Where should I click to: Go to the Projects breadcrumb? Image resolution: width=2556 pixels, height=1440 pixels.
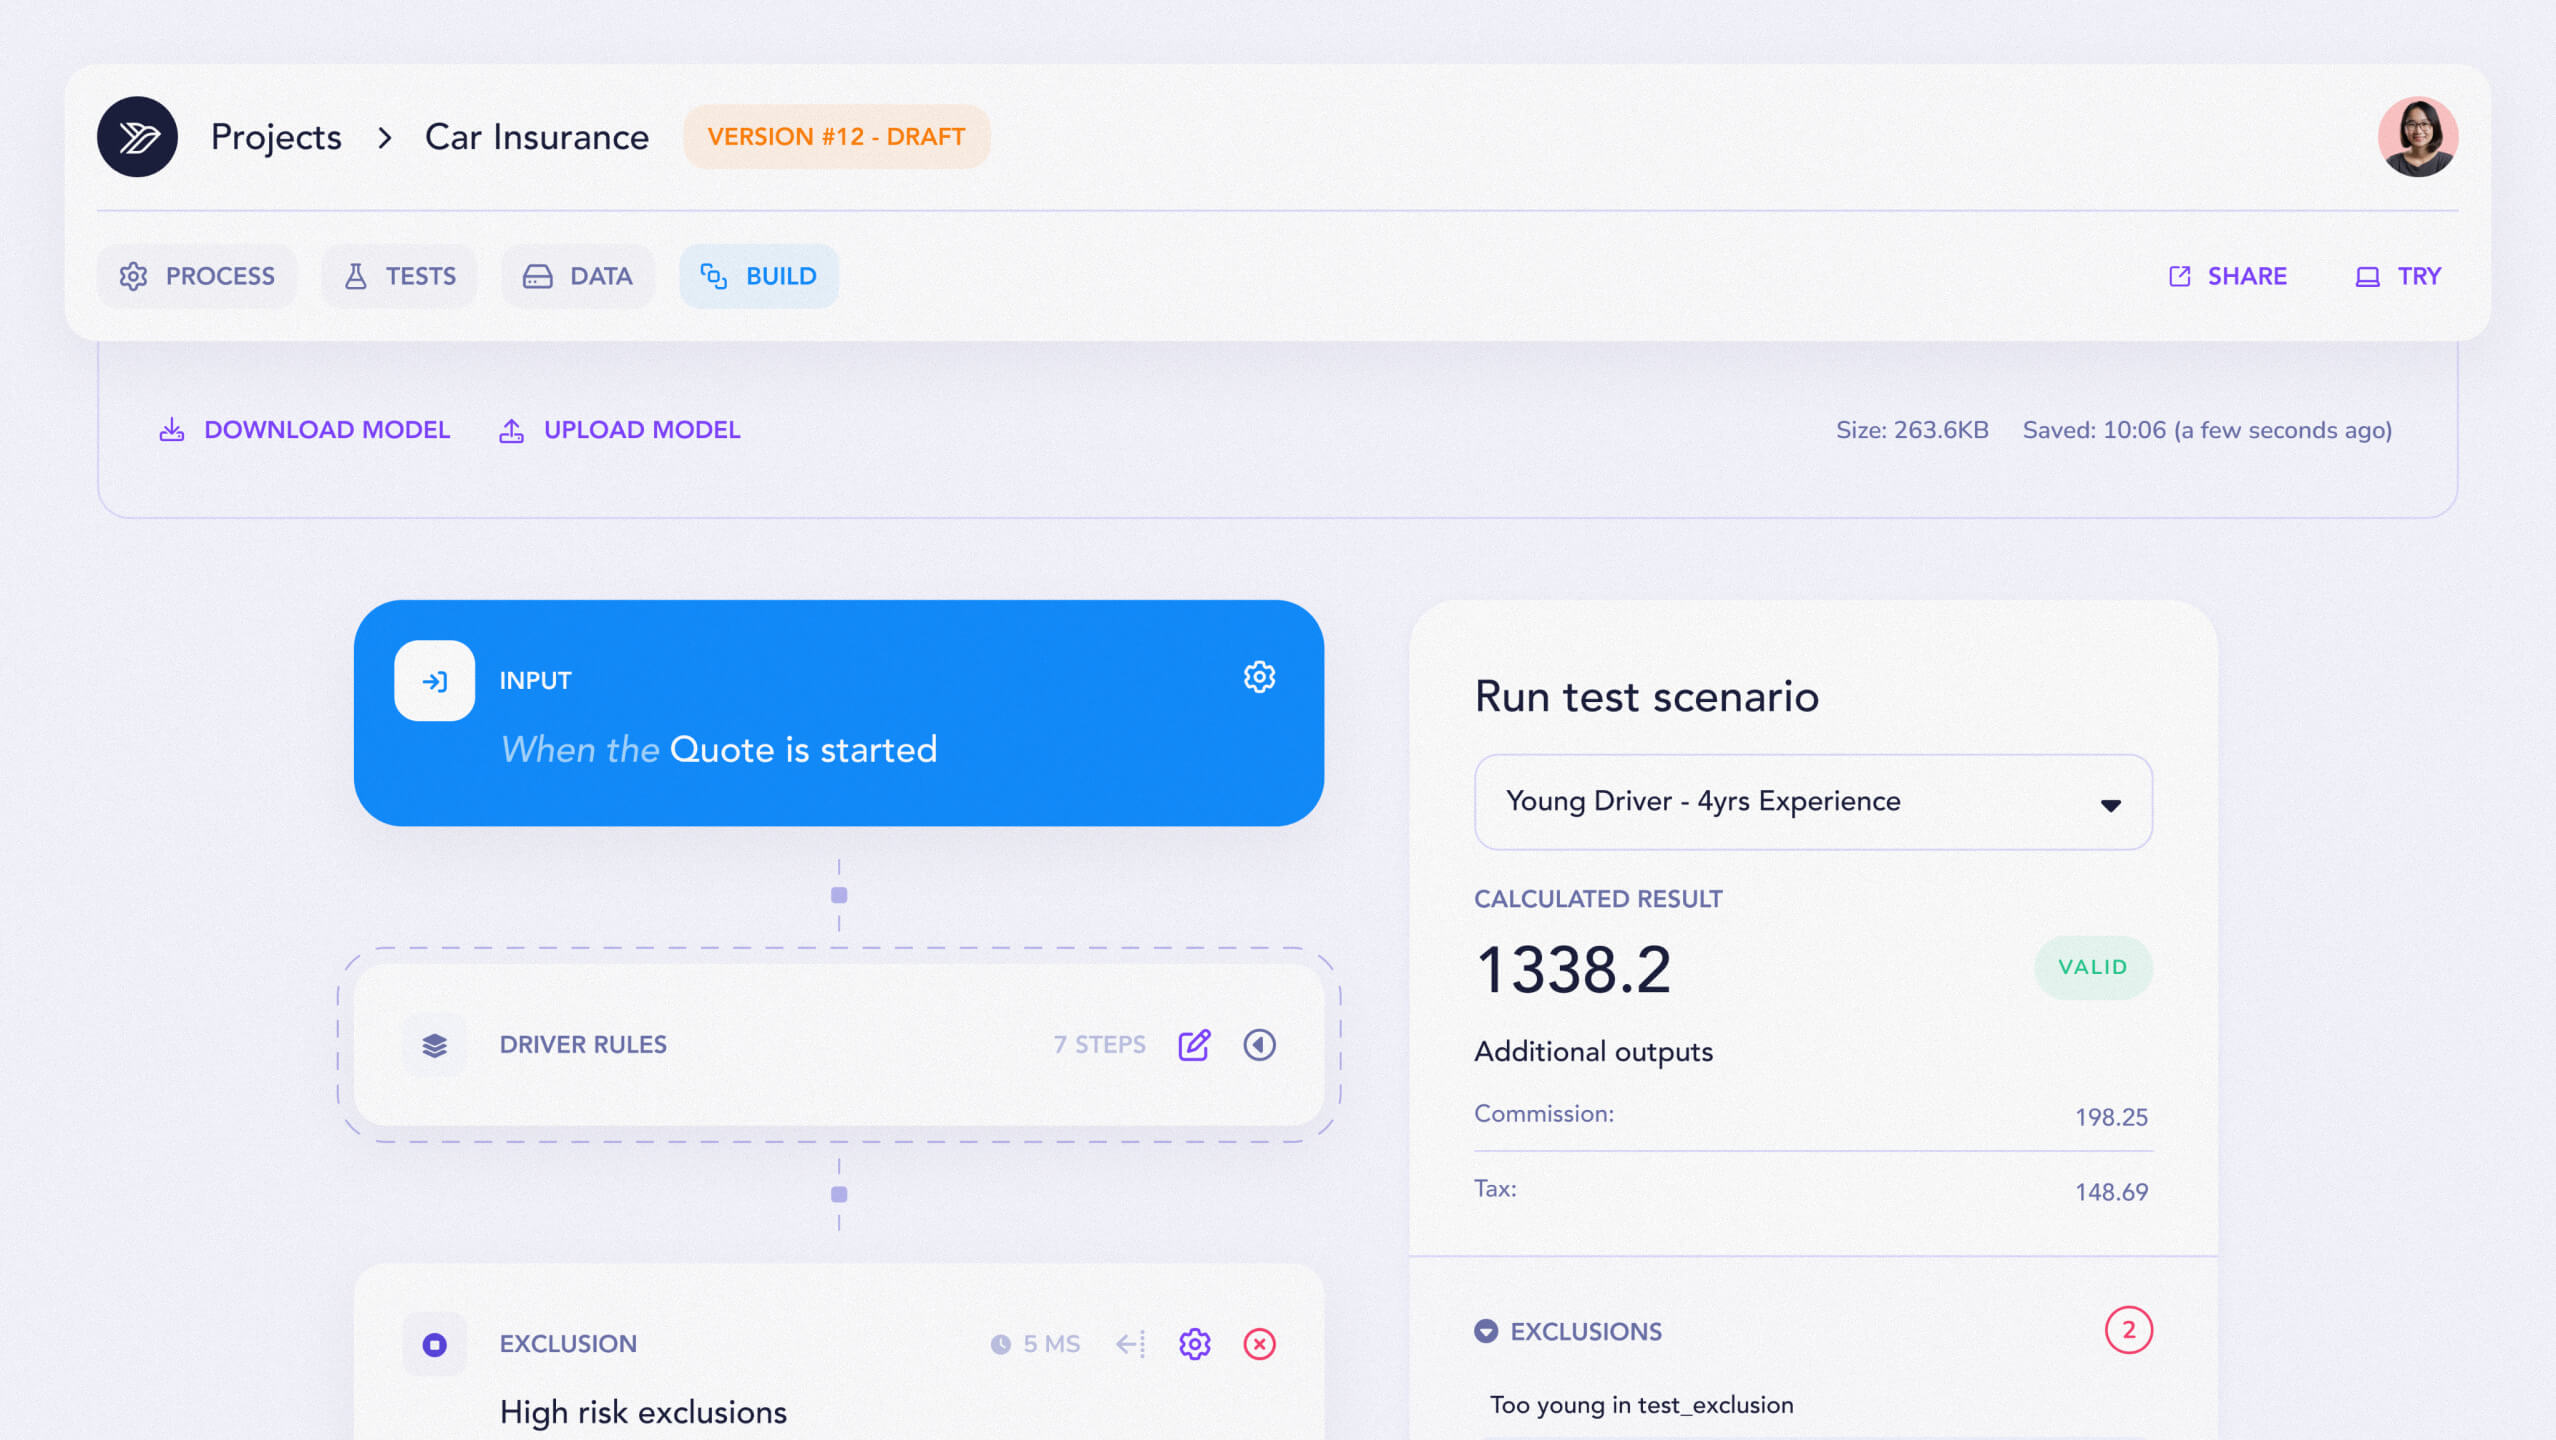pyautogui.click(x=276, y=137)
